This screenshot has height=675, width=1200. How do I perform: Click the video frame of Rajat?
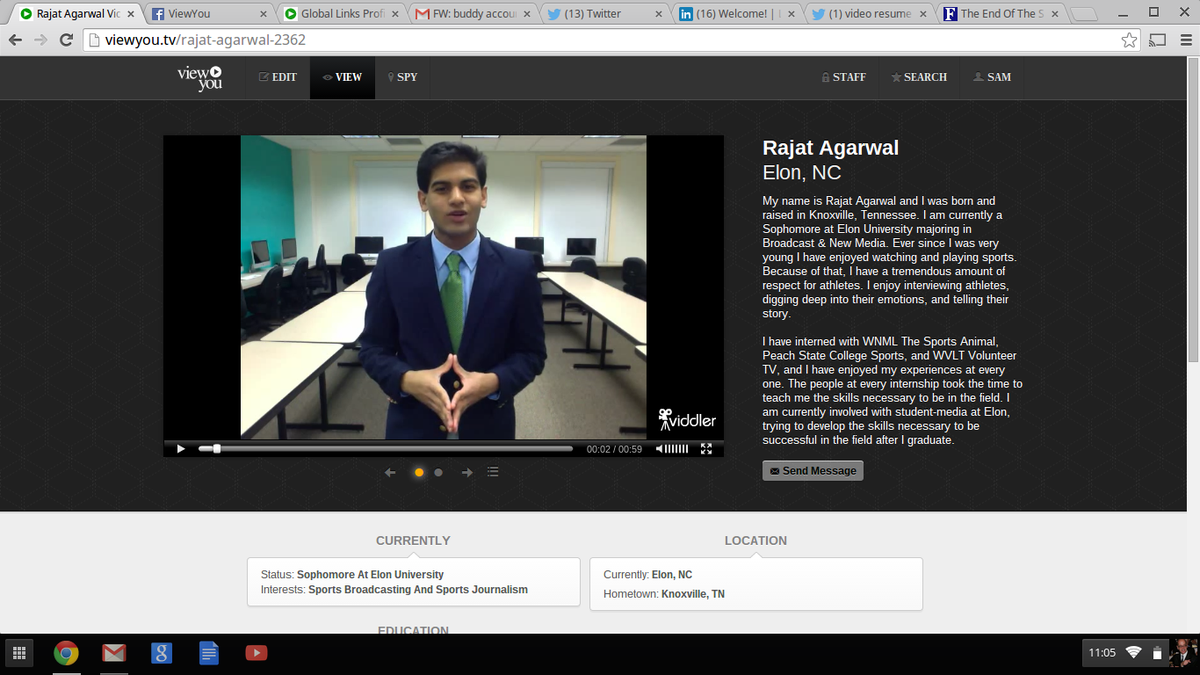pyautogui.click(x=443, y=287)
